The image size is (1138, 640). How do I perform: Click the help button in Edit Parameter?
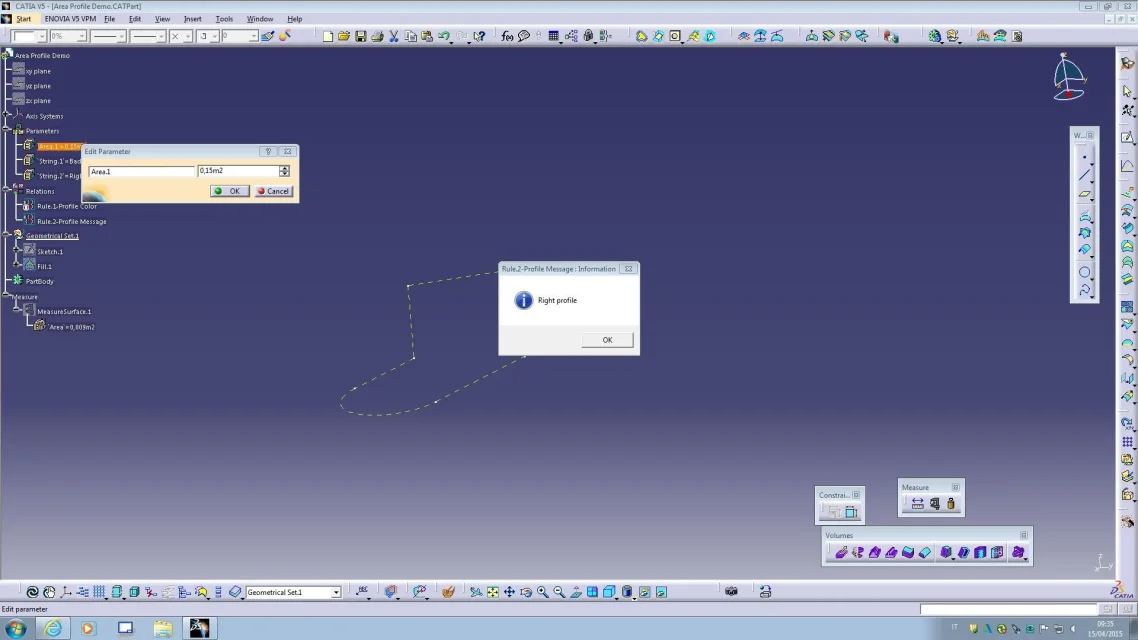[269, 152]
